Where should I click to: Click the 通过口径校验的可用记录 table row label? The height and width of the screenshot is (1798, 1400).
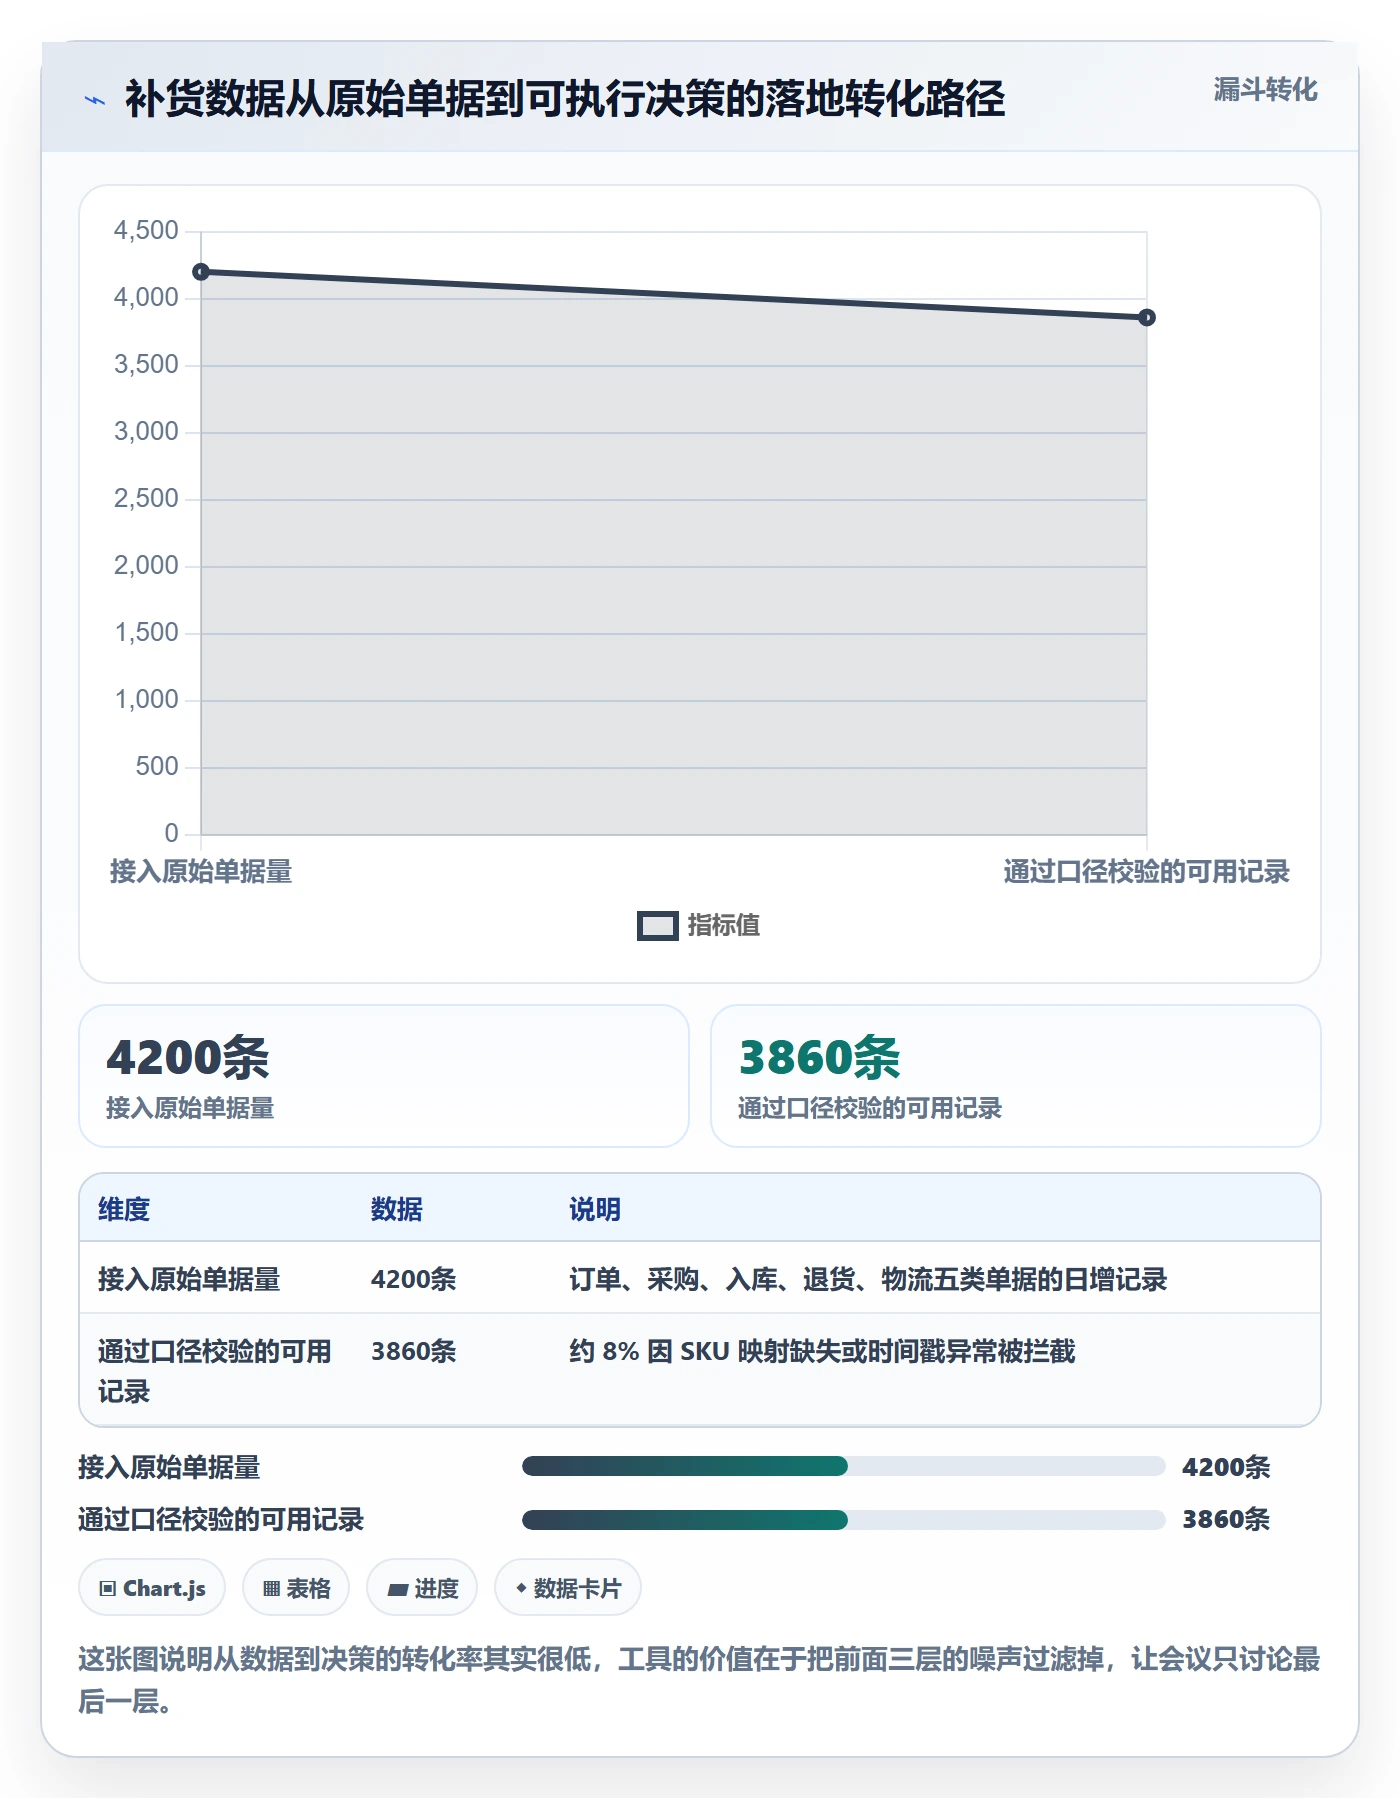[215, 1371]
